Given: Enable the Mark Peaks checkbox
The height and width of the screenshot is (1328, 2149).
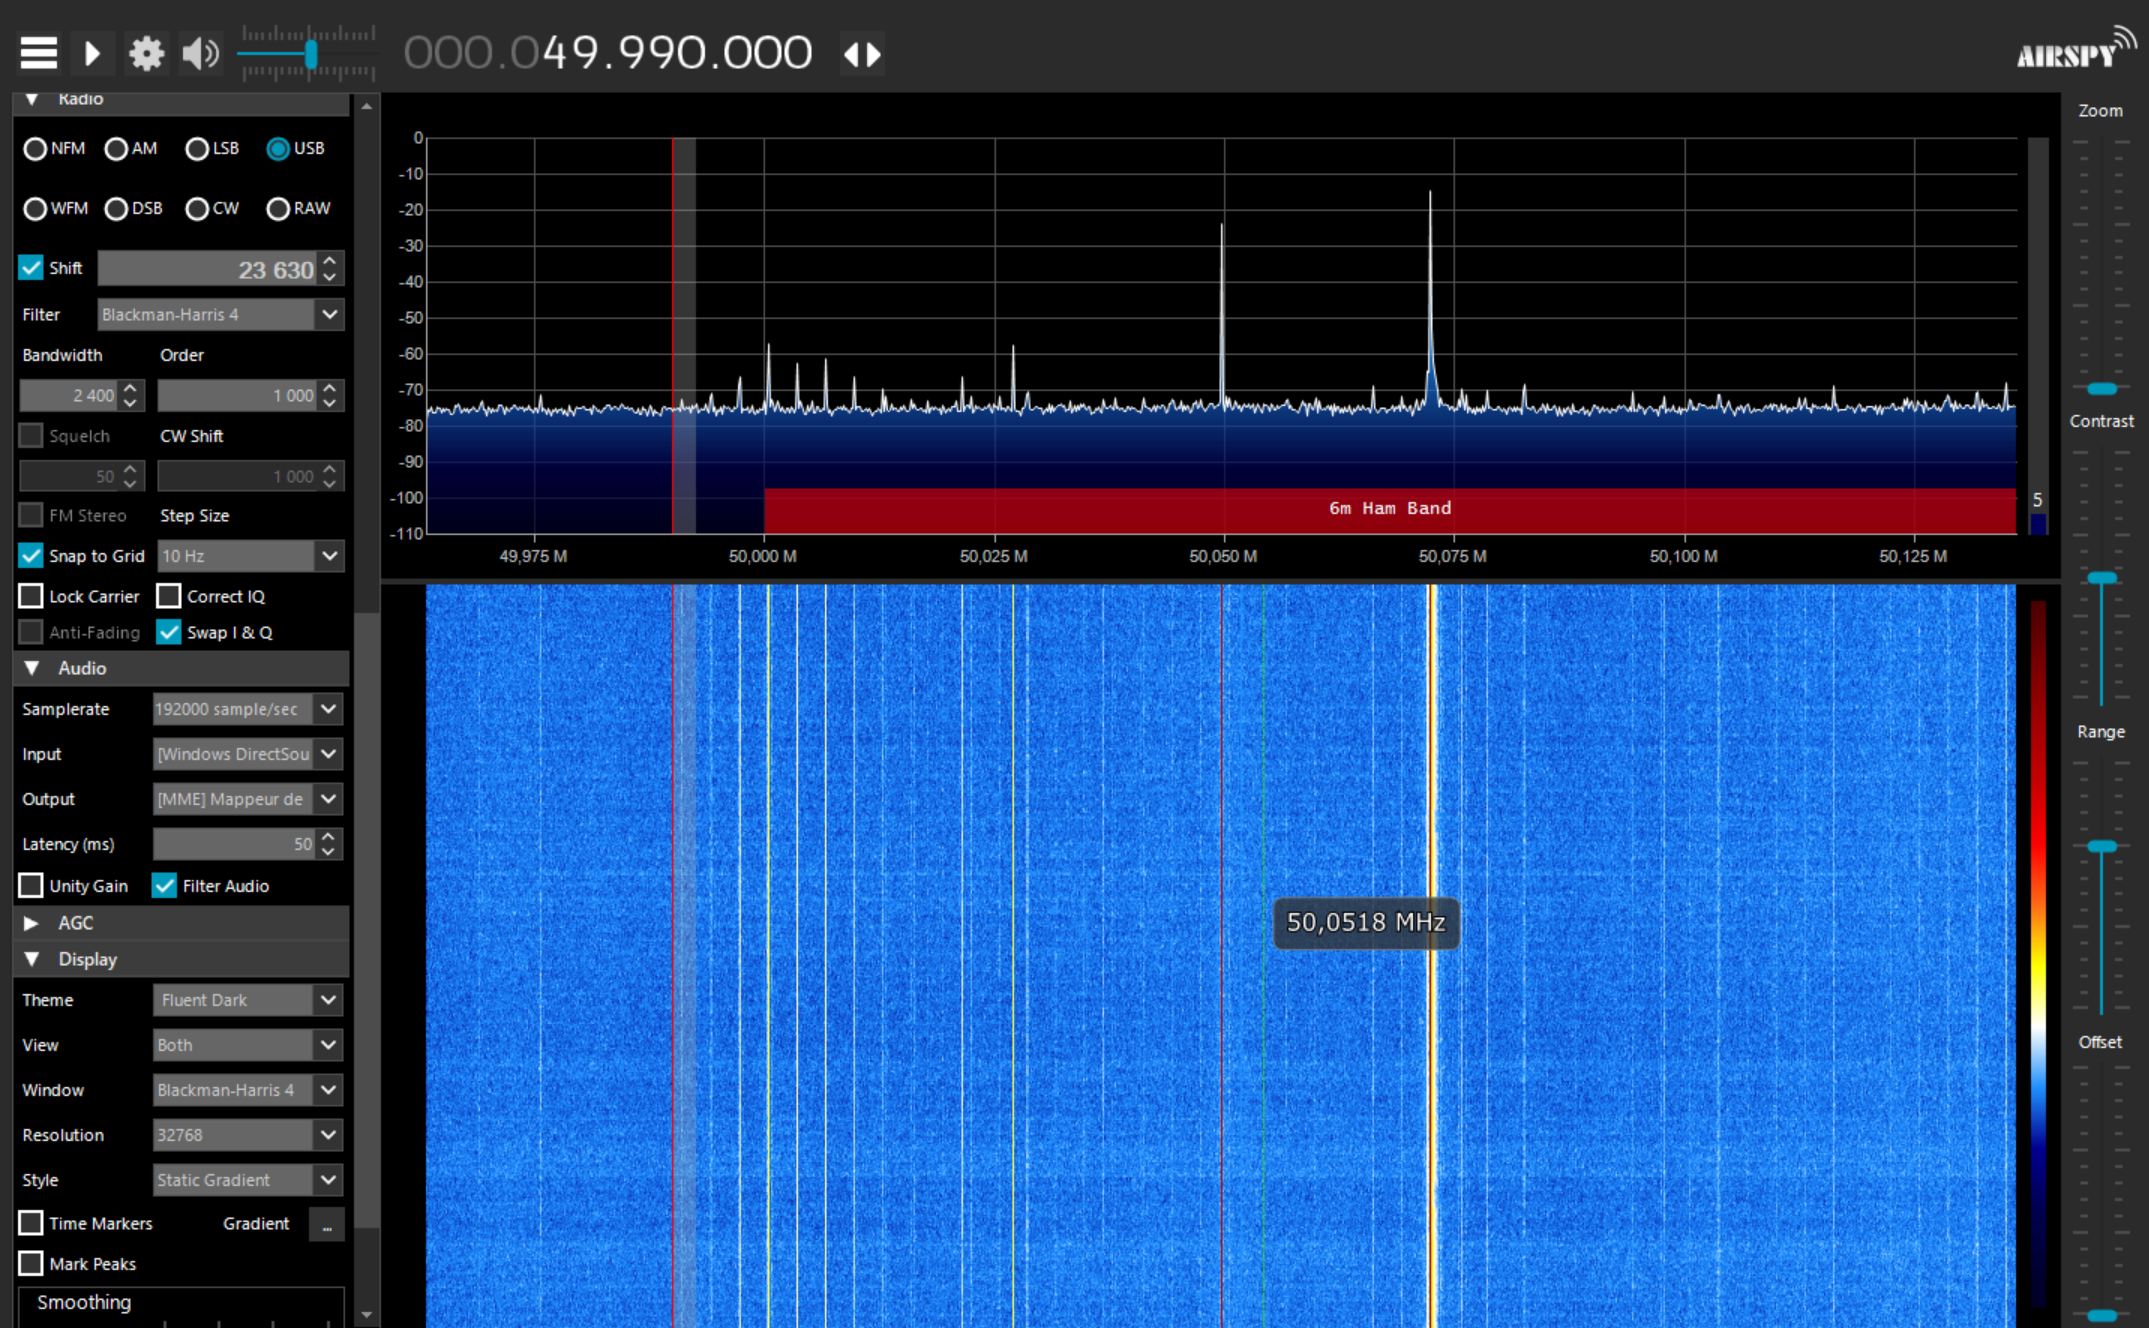Looking at the screenshot, I should [31, 1264].
